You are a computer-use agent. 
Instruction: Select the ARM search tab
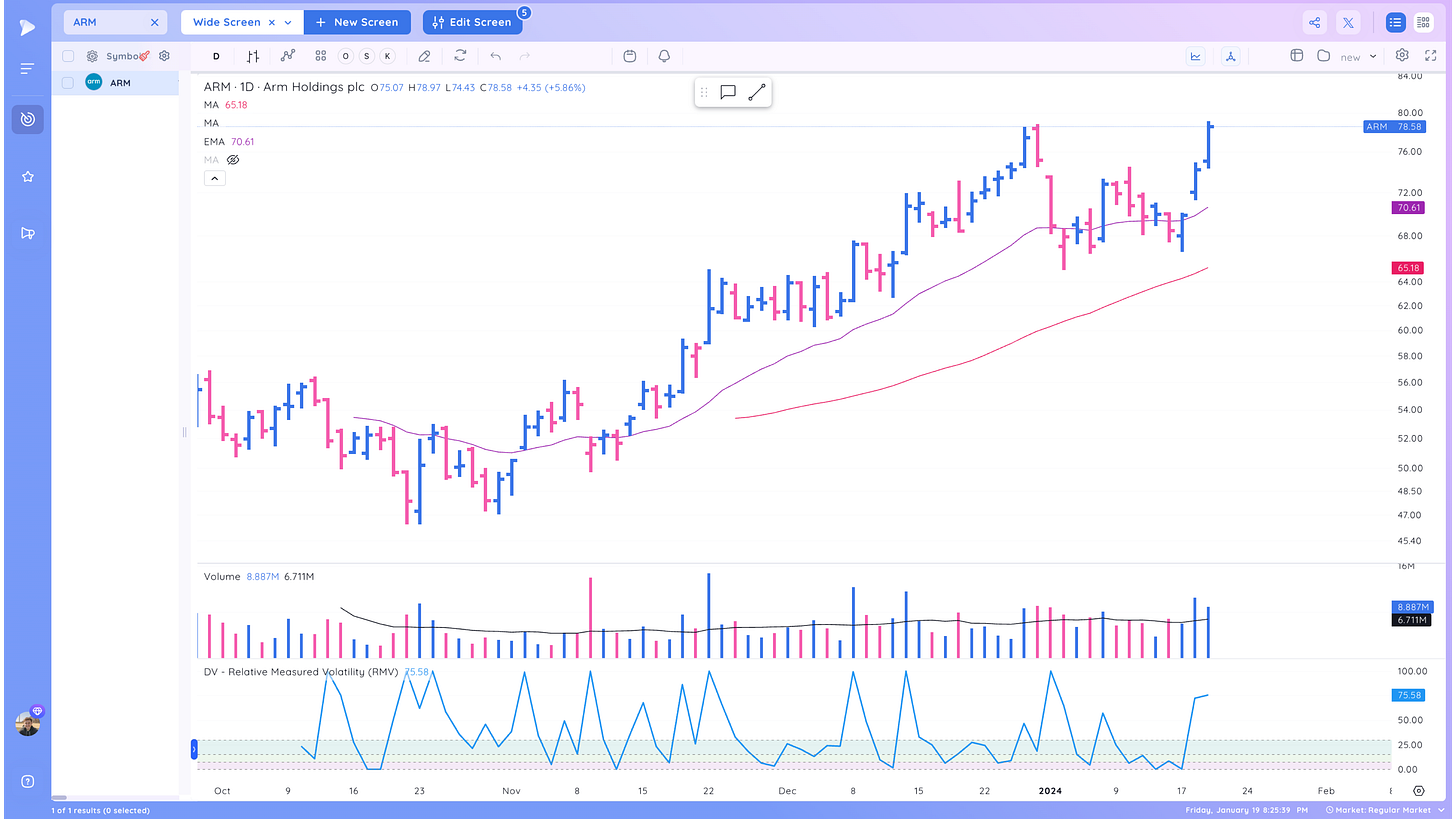click(115, 22)
